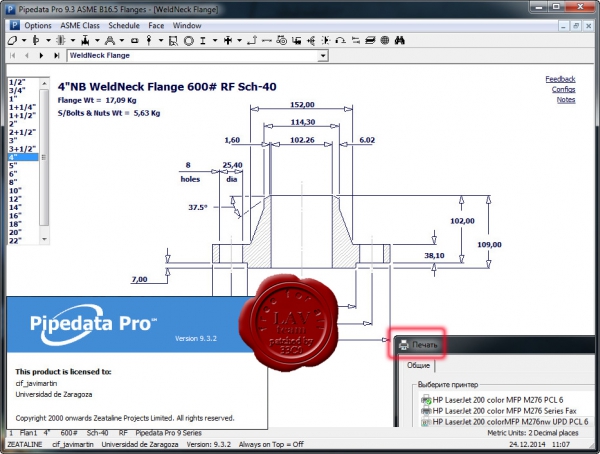
Task: Go to last record navigation arrow
Action: 56,56
